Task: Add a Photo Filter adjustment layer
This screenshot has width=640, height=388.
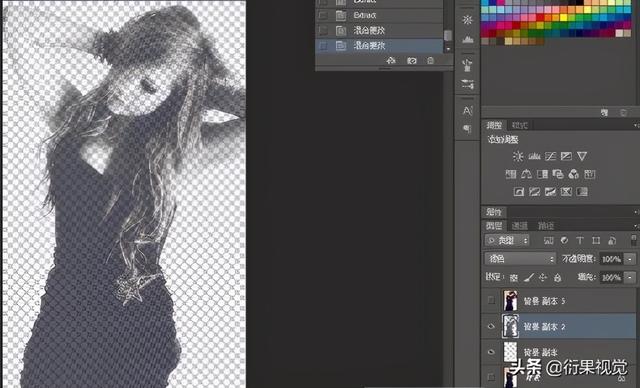Action: [558, 175]
